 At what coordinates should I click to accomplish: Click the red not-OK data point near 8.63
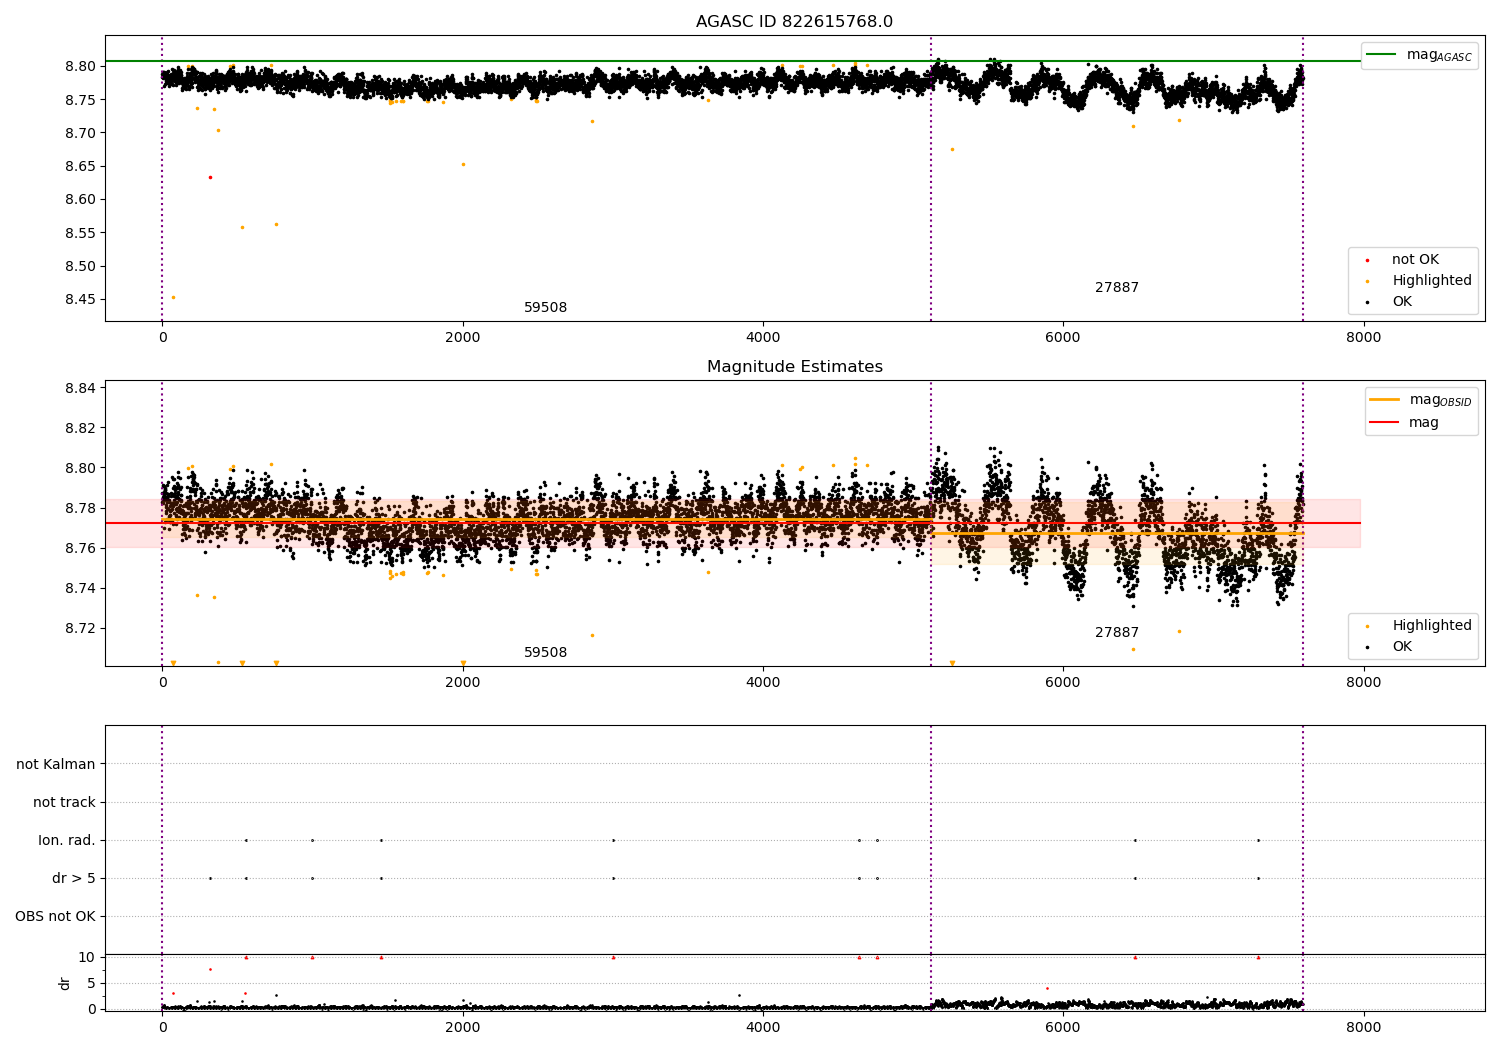click(x=210, y=177)
